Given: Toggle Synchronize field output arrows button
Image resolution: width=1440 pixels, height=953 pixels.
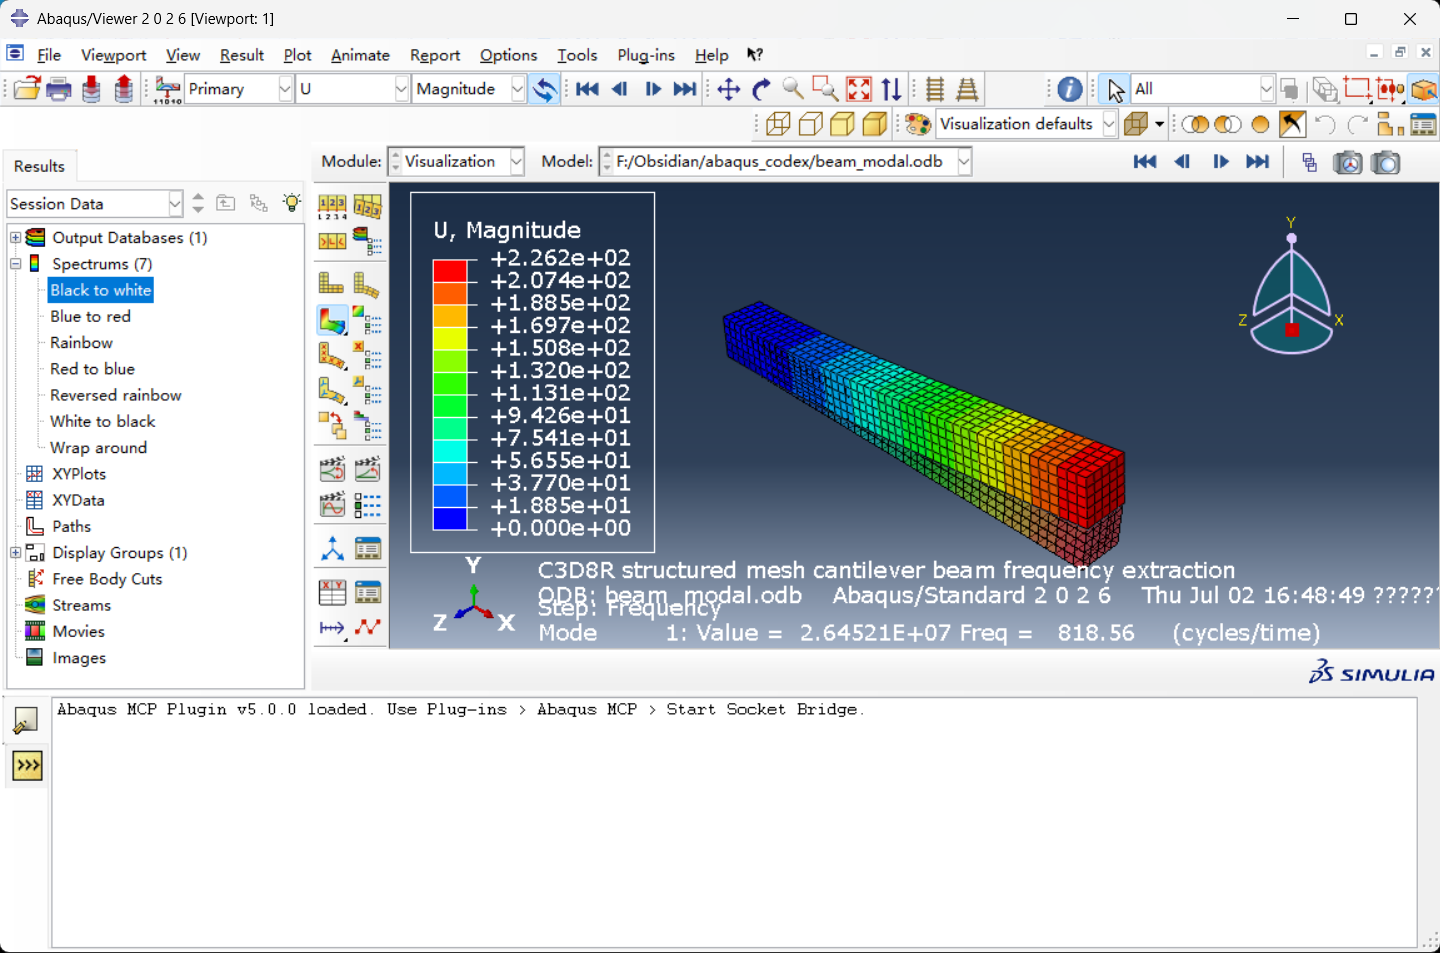Looking at the screenshot, I should [545, 89].
